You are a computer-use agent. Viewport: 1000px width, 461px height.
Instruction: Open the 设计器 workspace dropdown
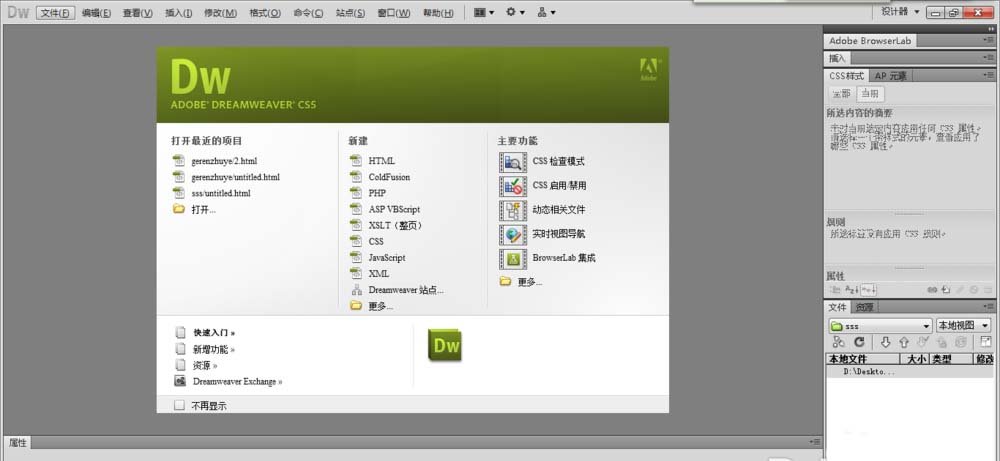pos(901,11)
